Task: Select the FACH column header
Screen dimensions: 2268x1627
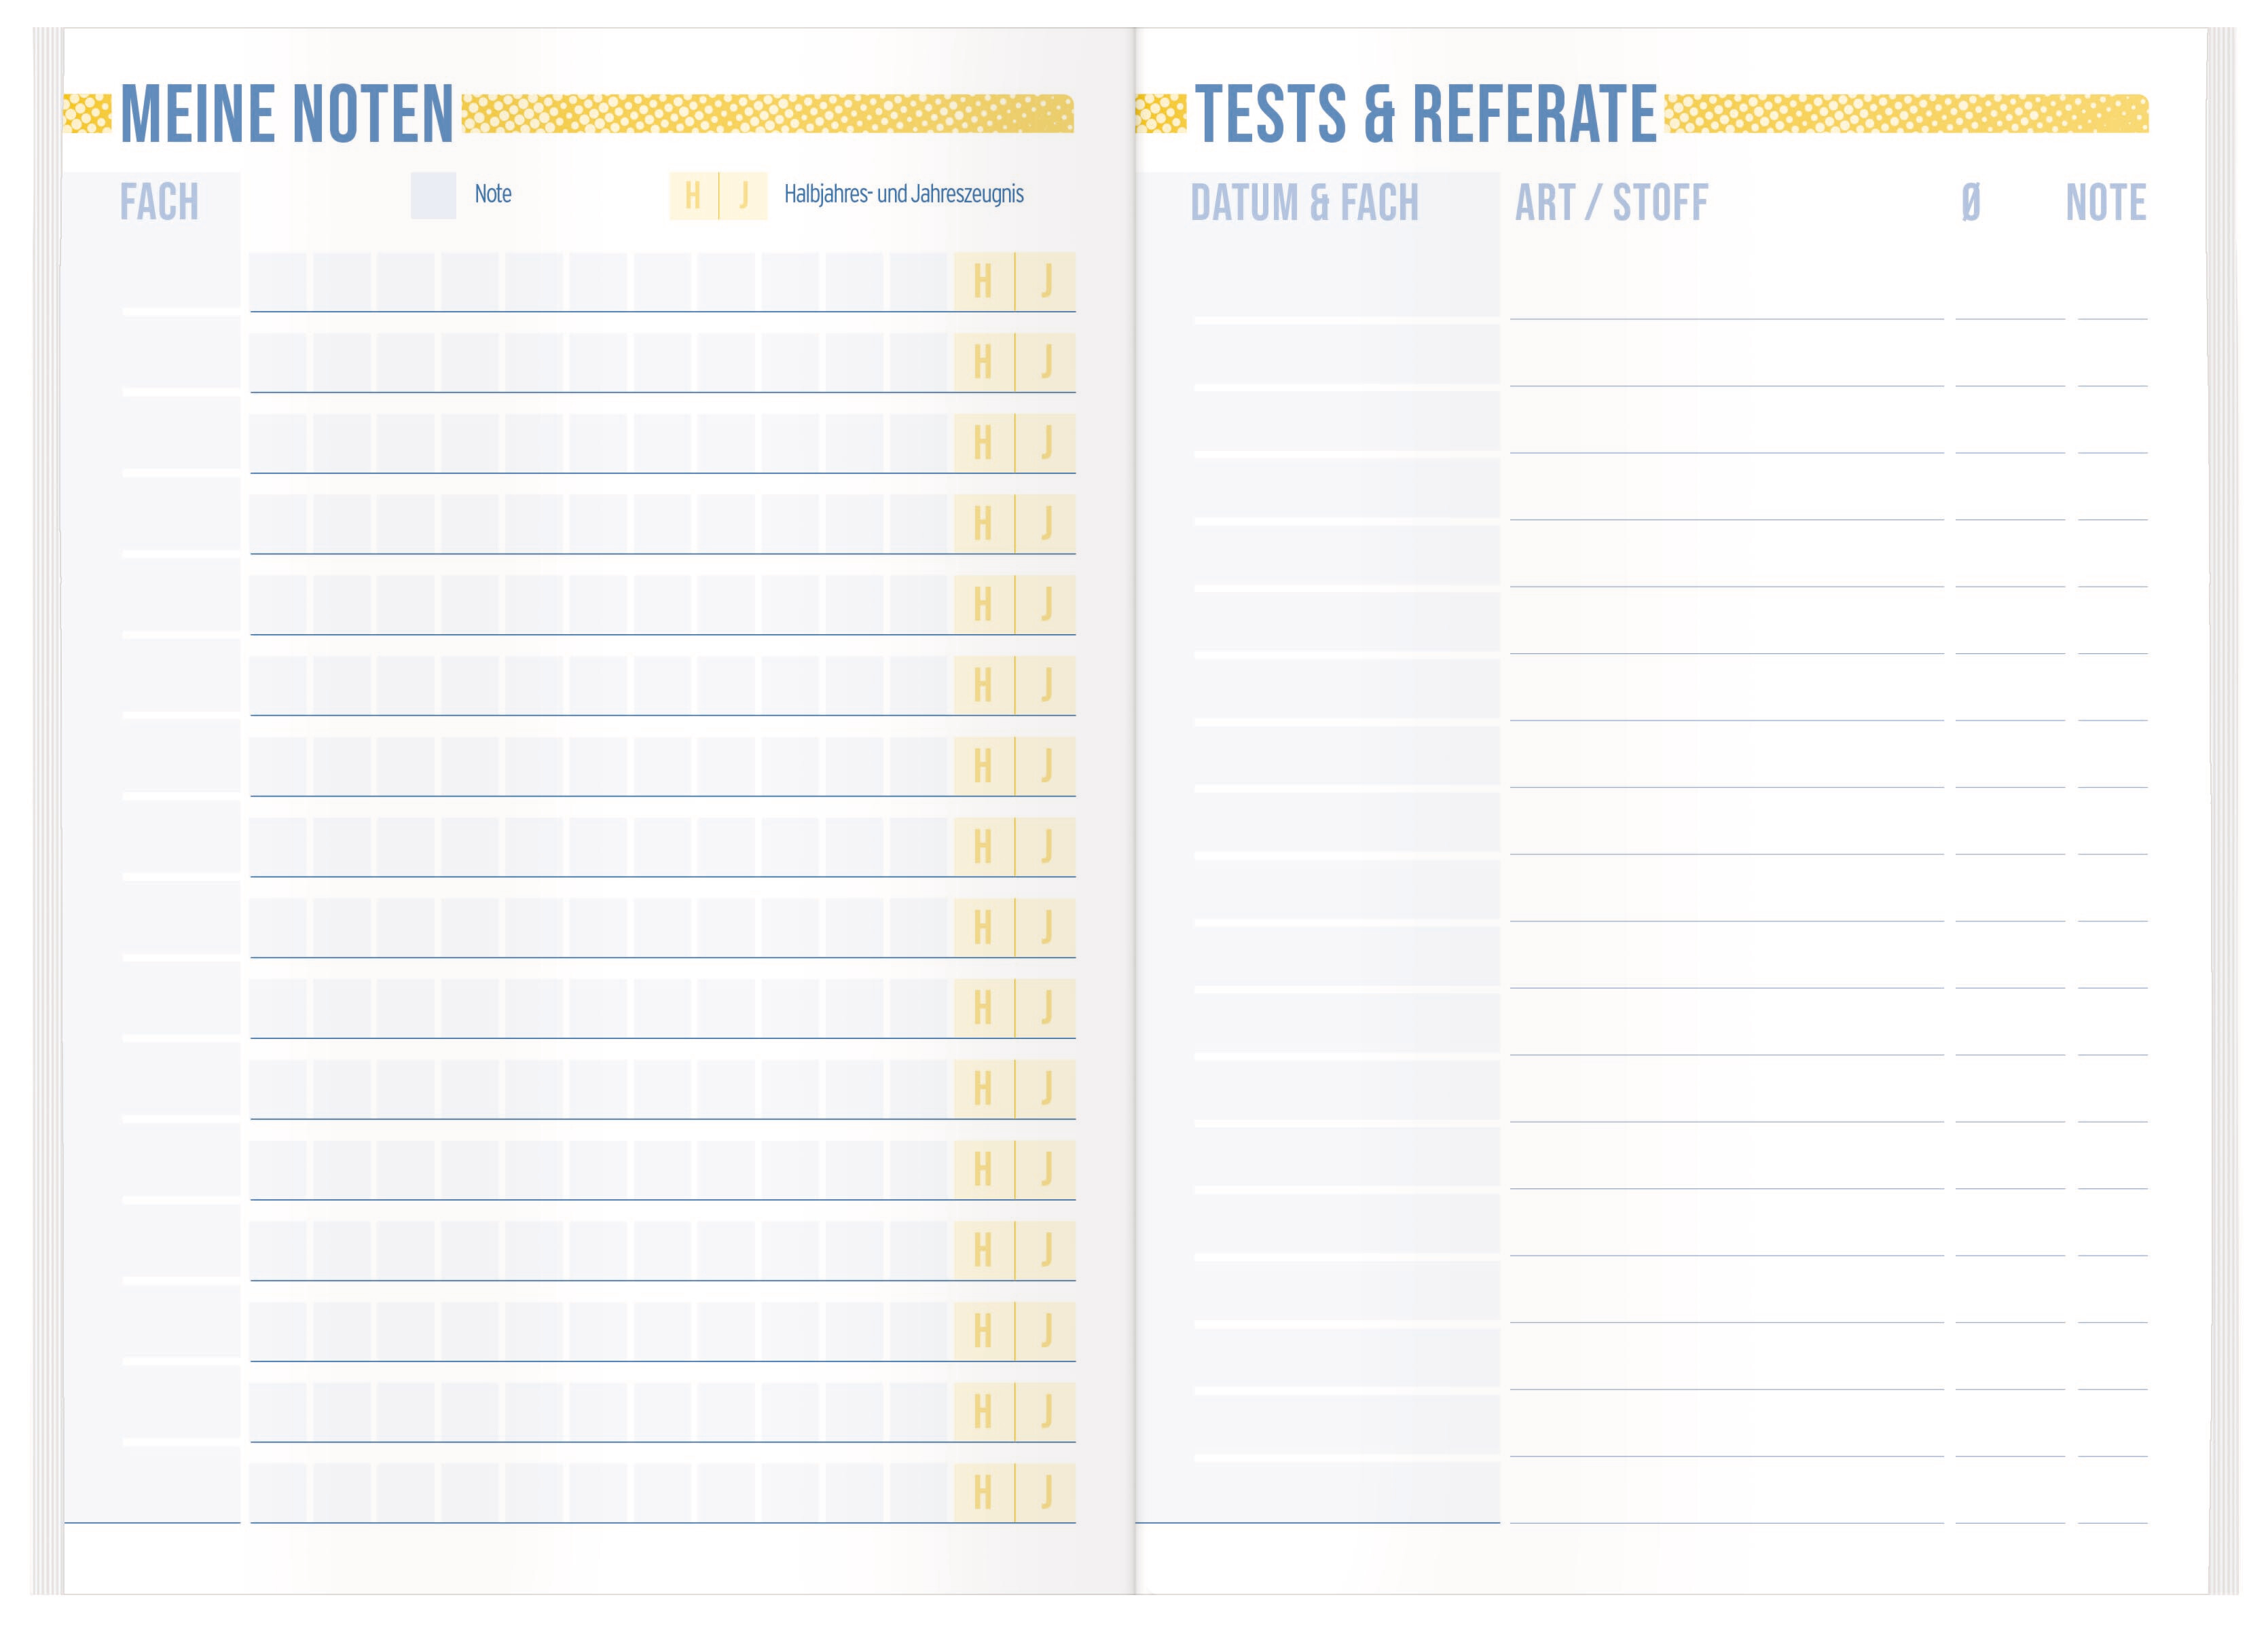Action: 159,202
